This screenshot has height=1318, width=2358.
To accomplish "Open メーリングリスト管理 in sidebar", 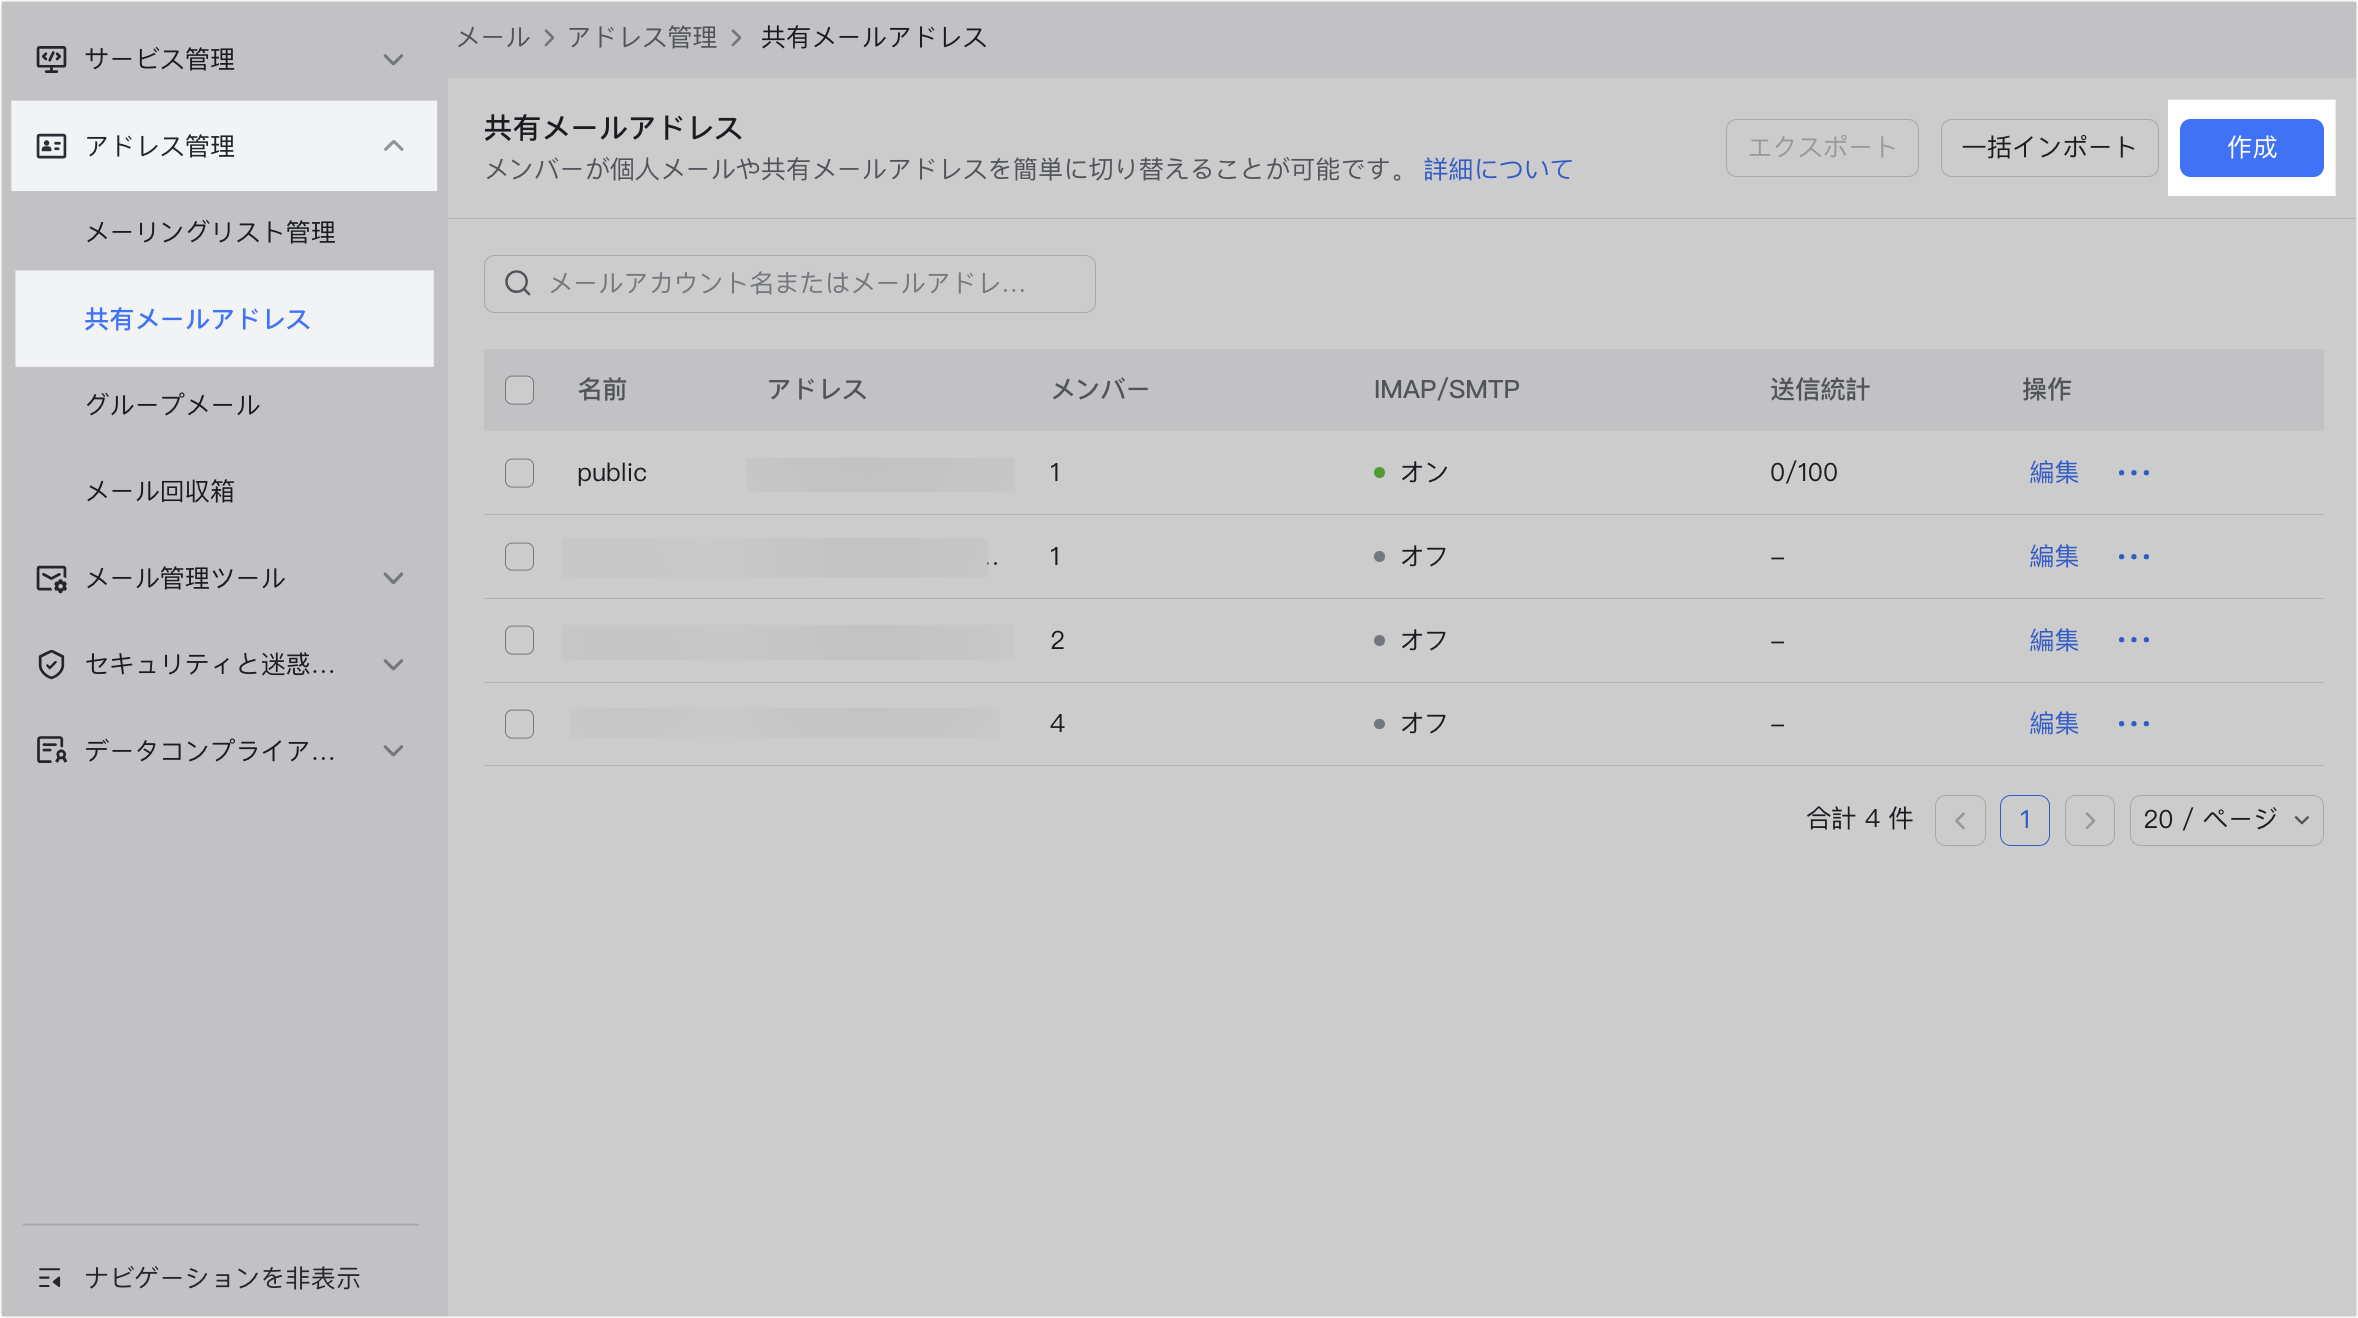I will point(210,232).
